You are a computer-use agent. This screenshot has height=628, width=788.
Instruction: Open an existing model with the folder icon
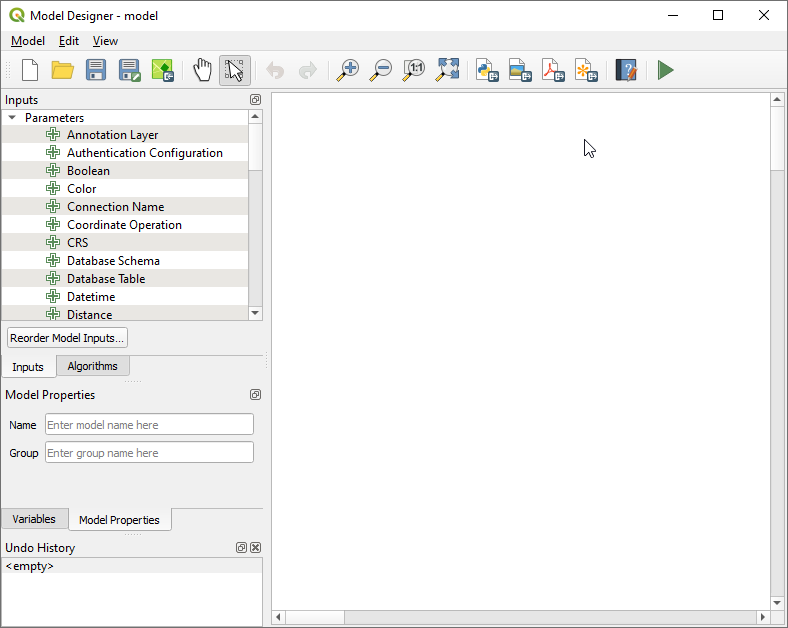pos(63,70)
